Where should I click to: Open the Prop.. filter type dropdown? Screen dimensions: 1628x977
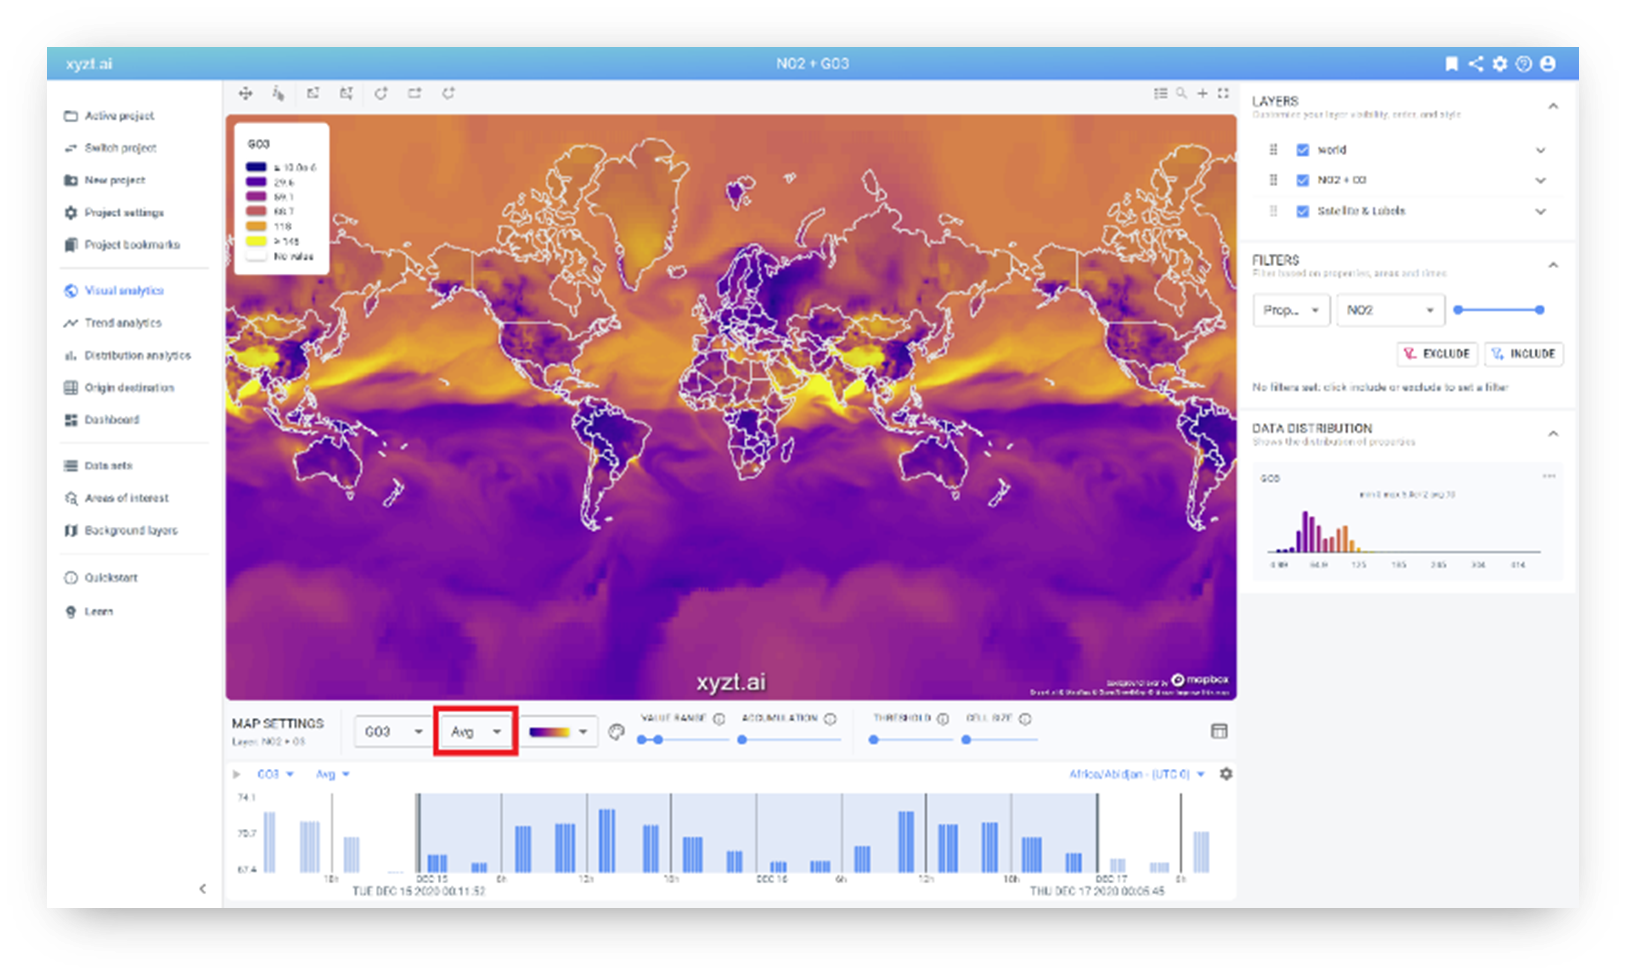(x=1291, y=310)
